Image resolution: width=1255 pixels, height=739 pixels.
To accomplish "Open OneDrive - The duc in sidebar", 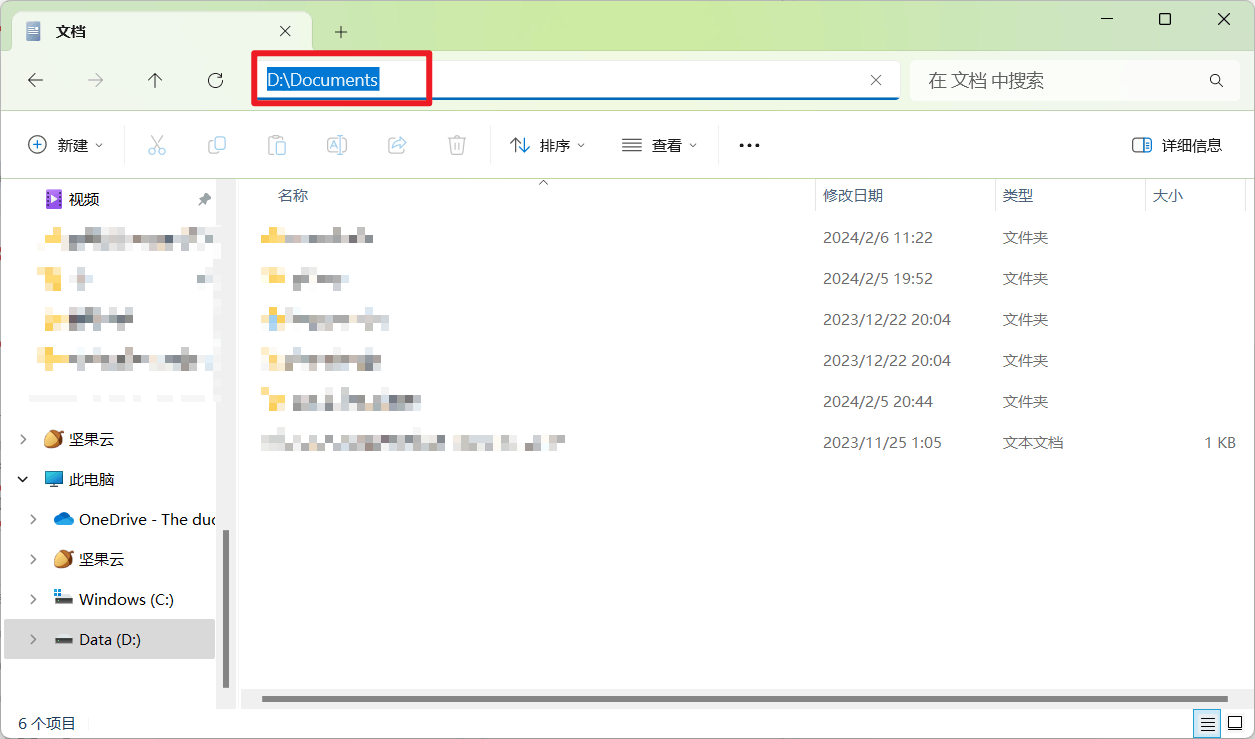I will (147, 519).
